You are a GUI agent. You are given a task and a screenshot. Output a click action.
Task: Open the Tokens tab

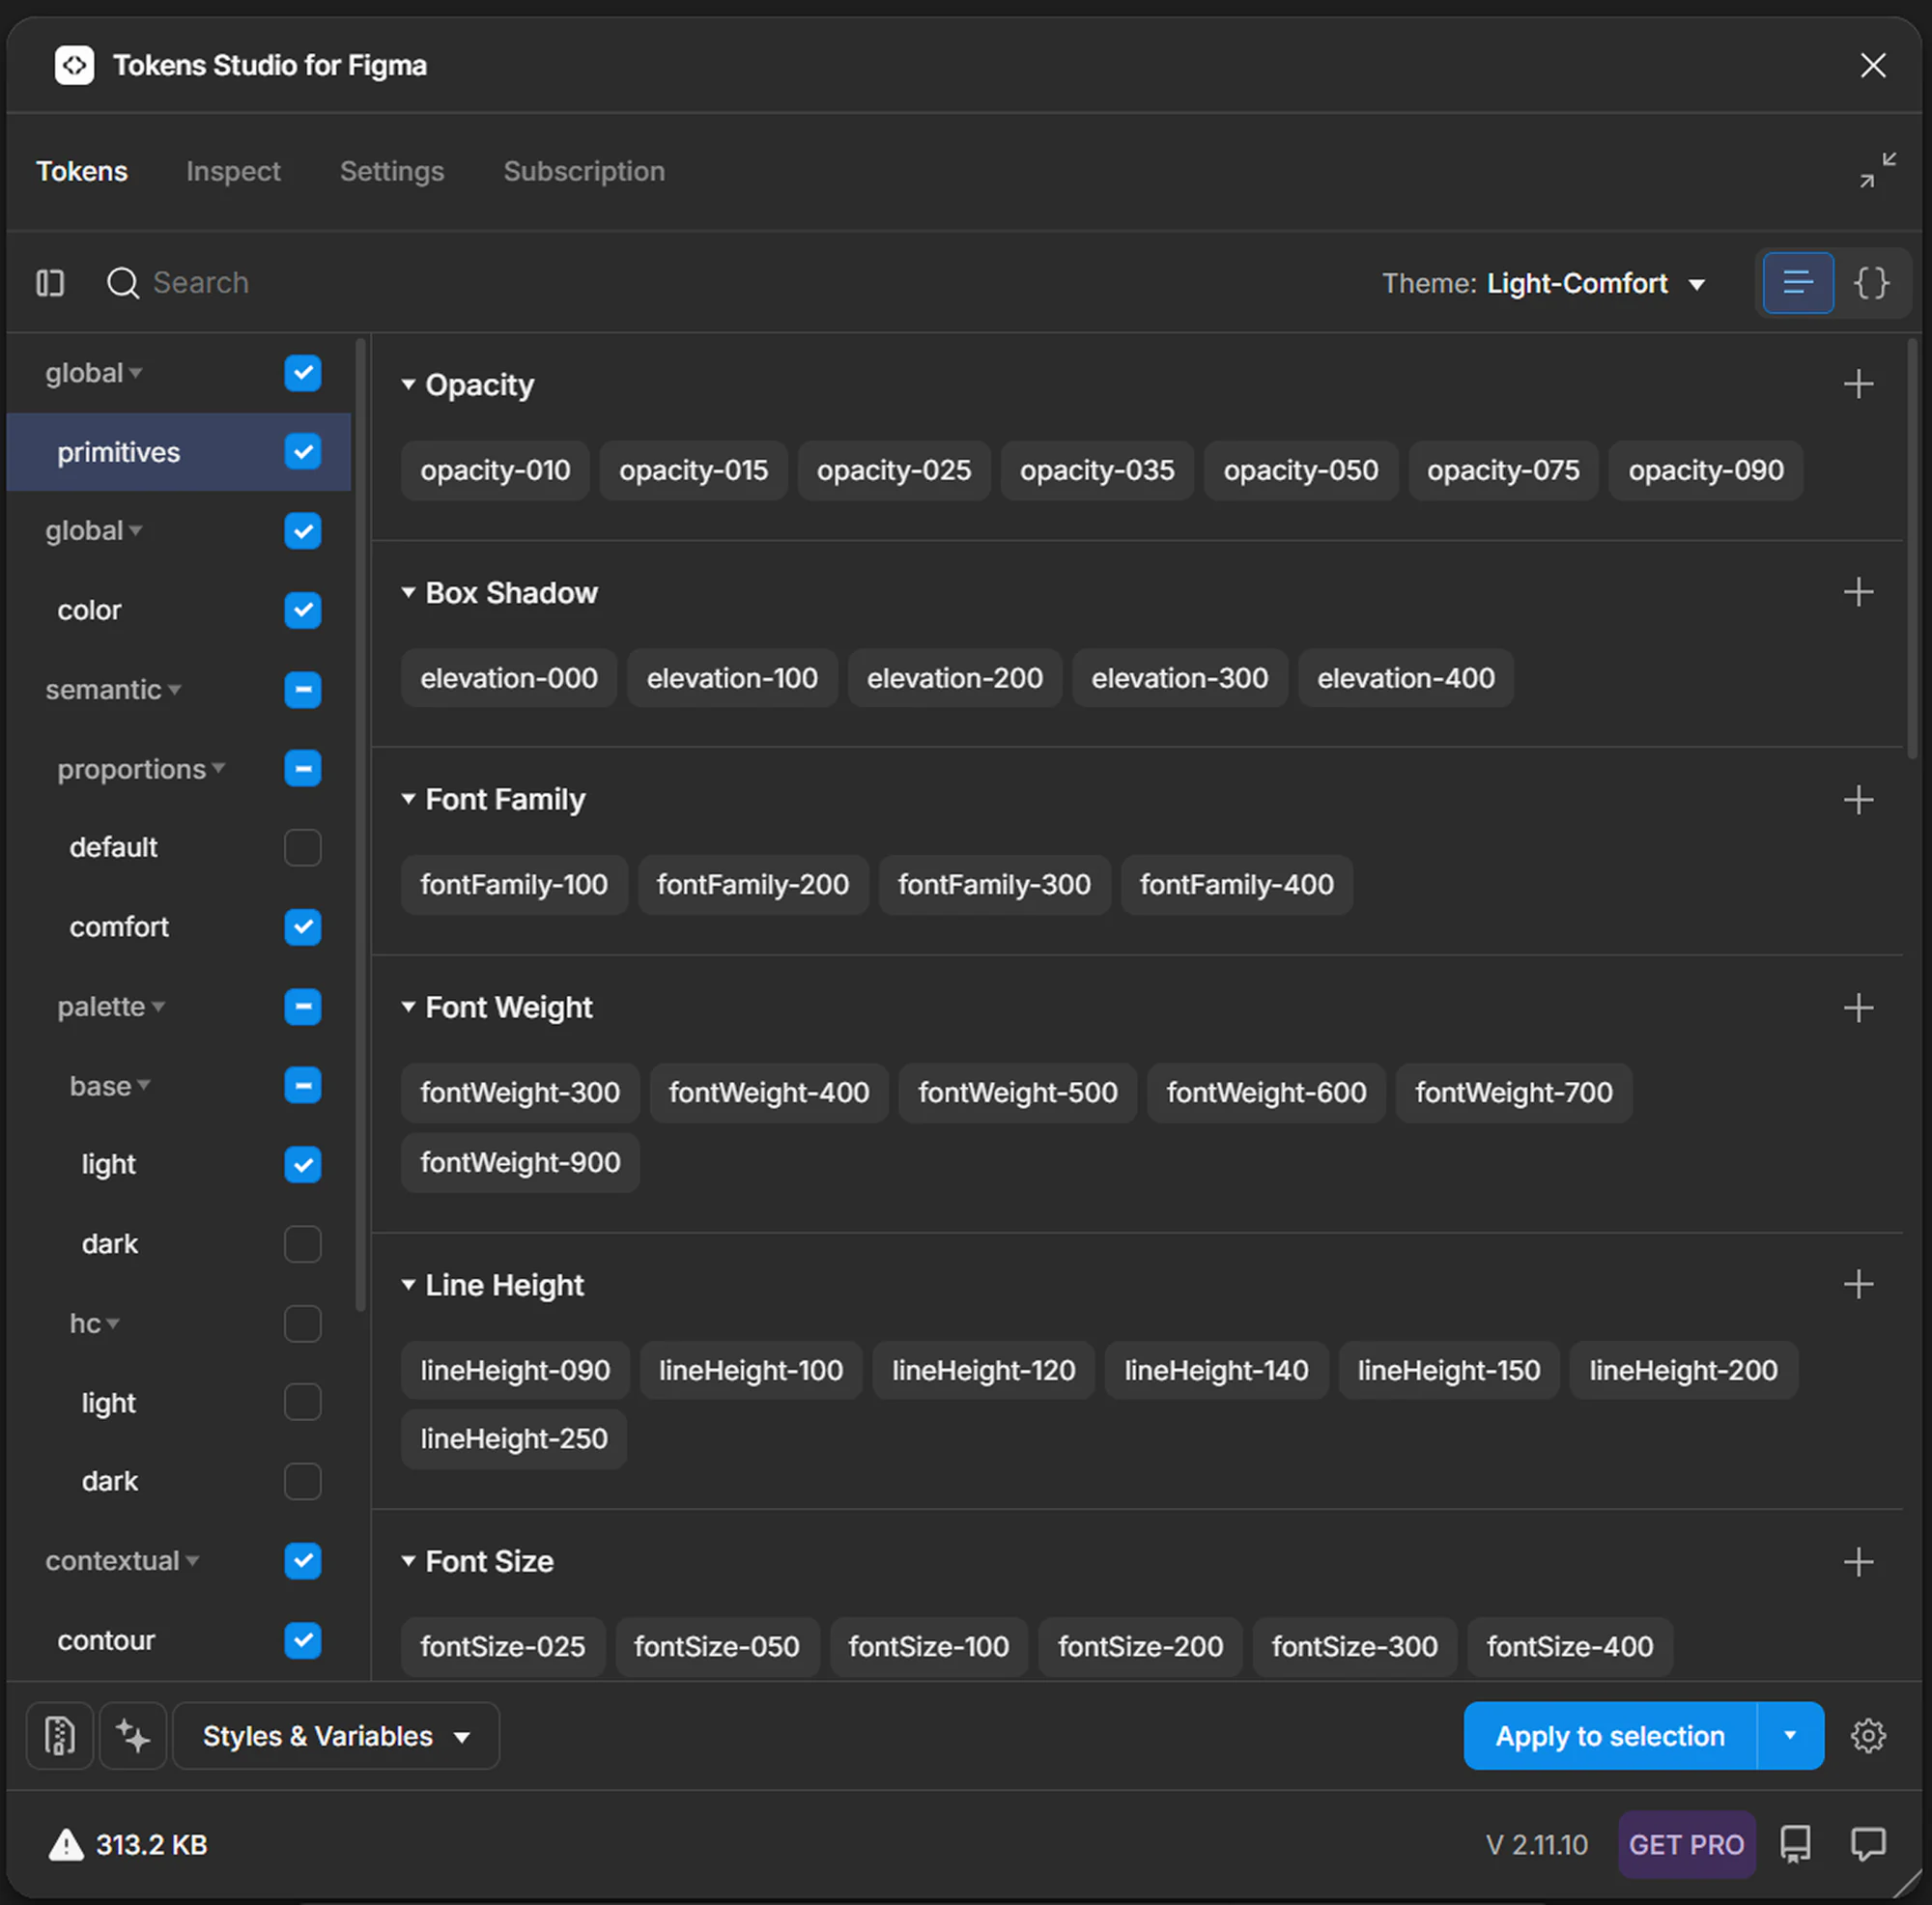[x=82, y=171]
